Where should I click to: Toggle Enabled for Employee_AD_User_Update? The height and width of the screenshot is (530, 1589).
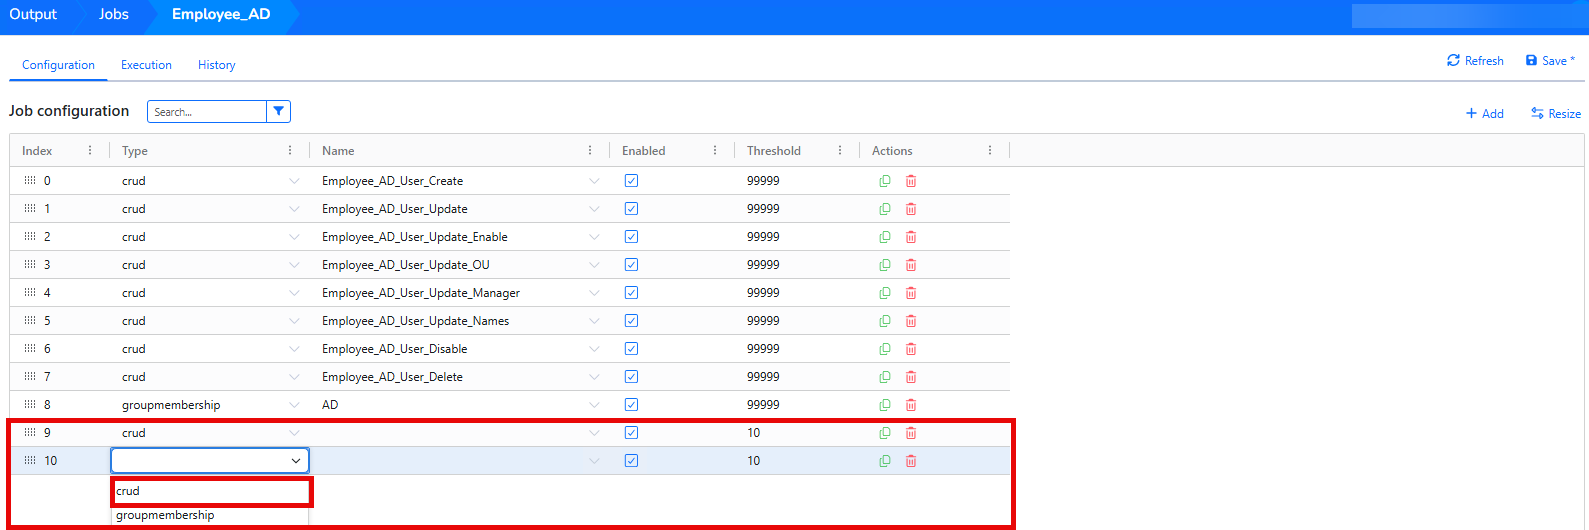pos(631,209)
